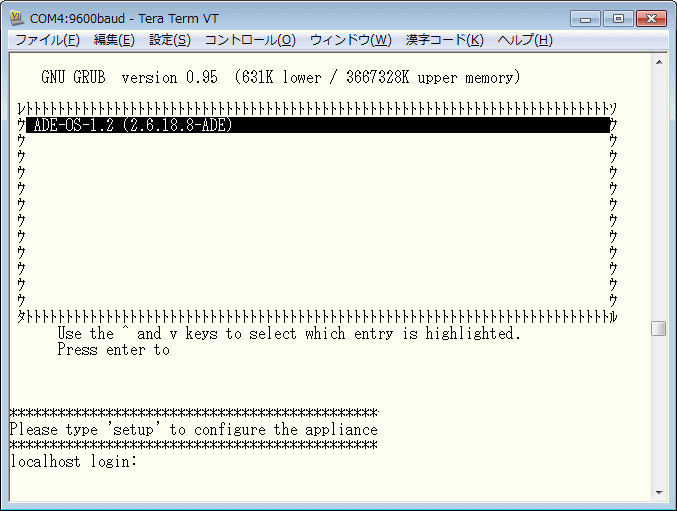Click the scrollbar up arrow
Image resolution: width=677 pixels, height=511 pixels.
(659, 62)
